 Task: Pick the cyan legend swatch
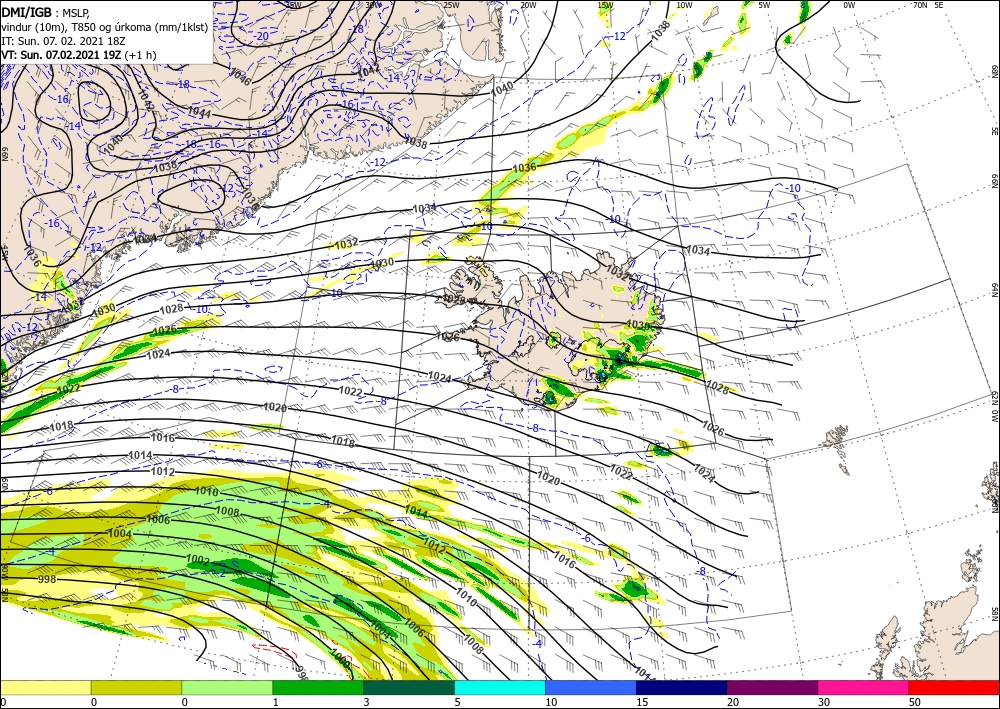pyautogui.click(x=500, y=687)
